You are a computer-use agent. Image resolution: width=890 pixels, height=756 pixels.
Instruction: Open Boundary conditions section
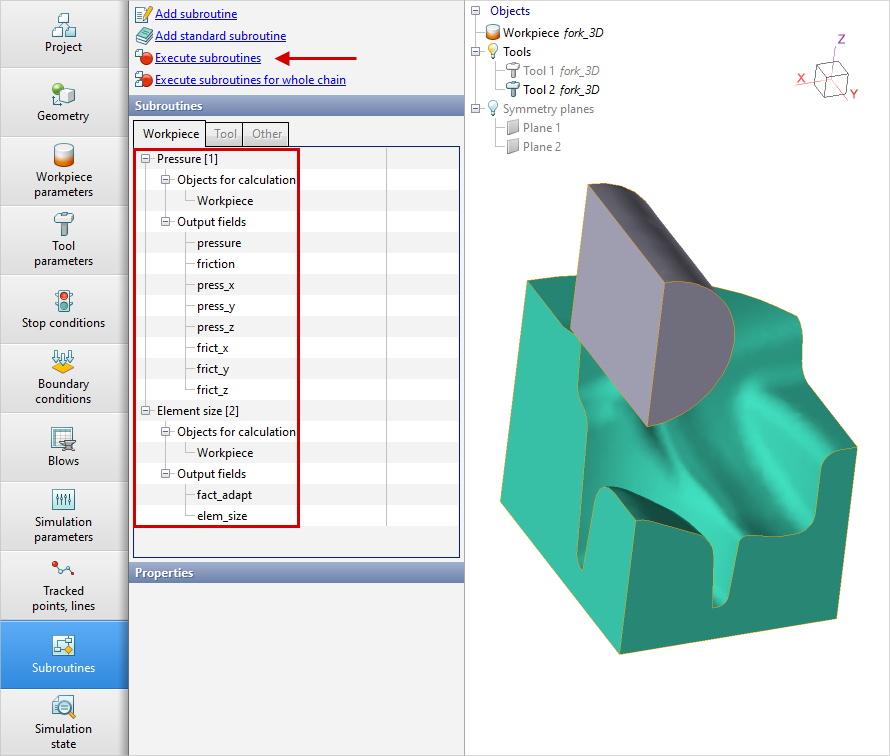tap(63, 361)
